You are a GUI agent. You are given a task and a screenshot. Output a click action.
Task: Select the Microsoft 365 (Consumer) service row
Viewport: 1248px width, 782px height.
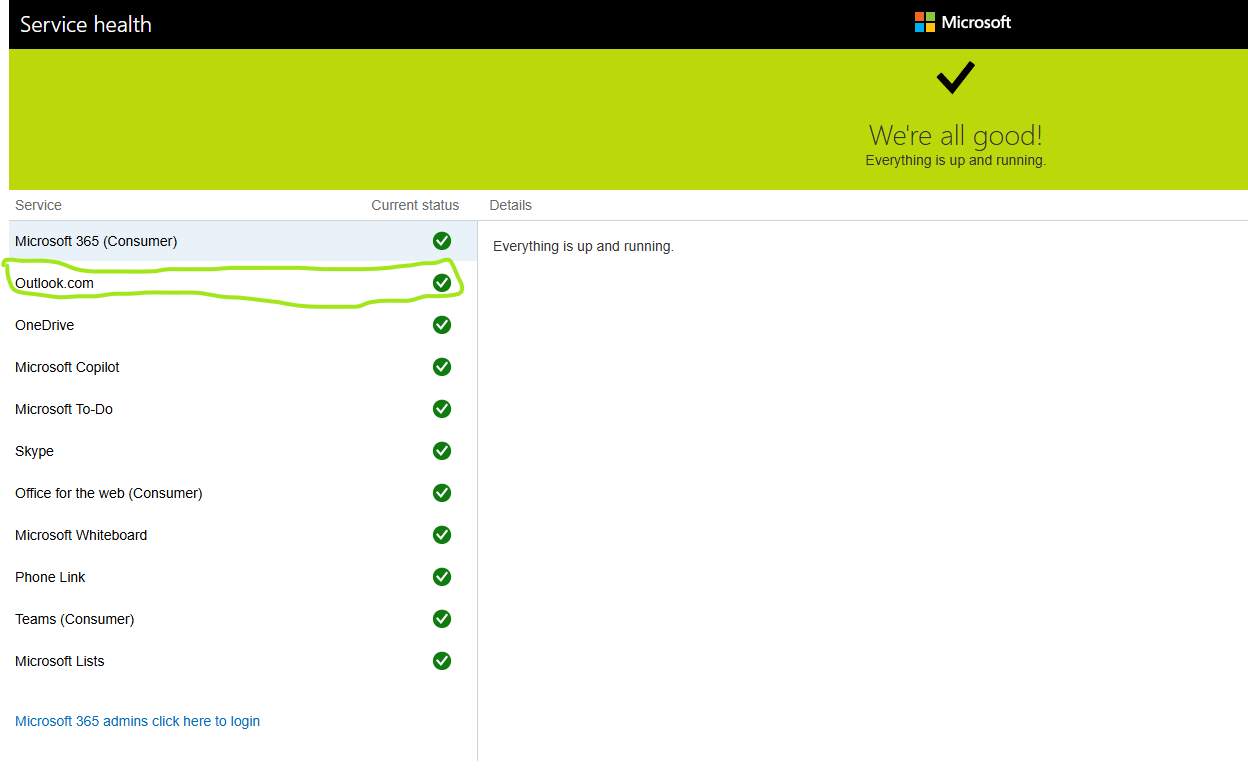click(243, 241)
